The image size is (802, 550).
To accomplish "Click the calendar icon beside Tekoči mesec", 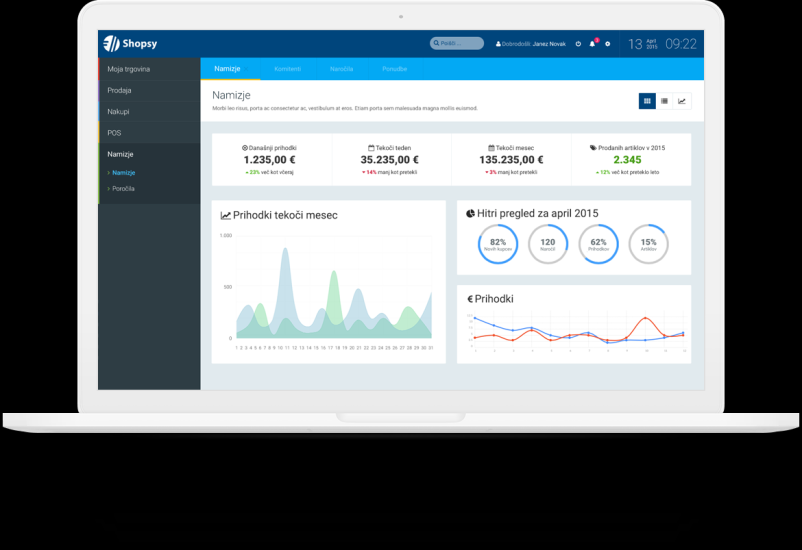I will click(491, 147).
